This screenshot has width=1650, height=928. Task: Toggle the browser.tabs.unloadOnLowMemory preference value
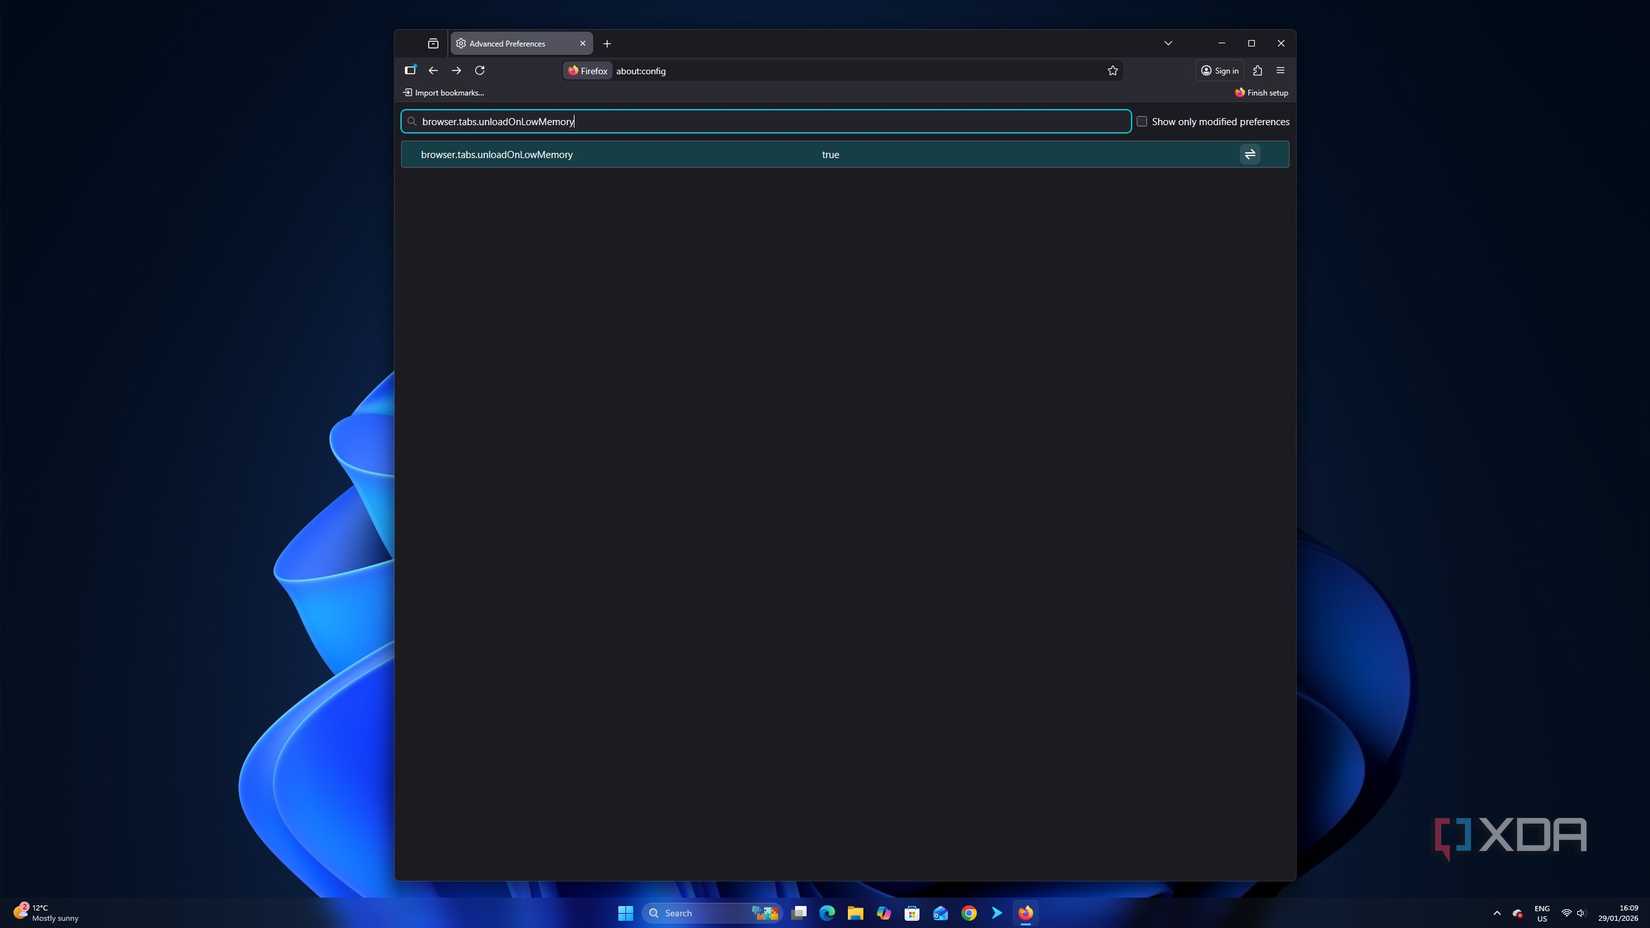[1249, 154]
